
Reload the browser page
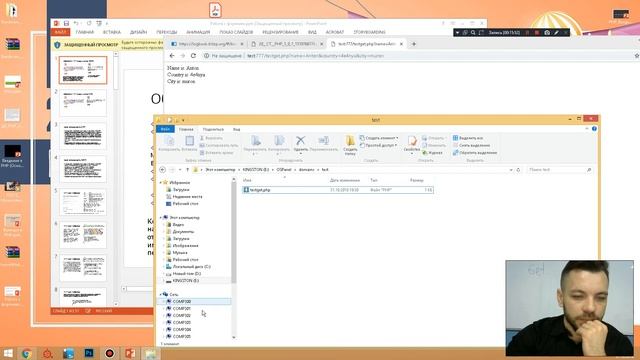click(x=193, y=56)
